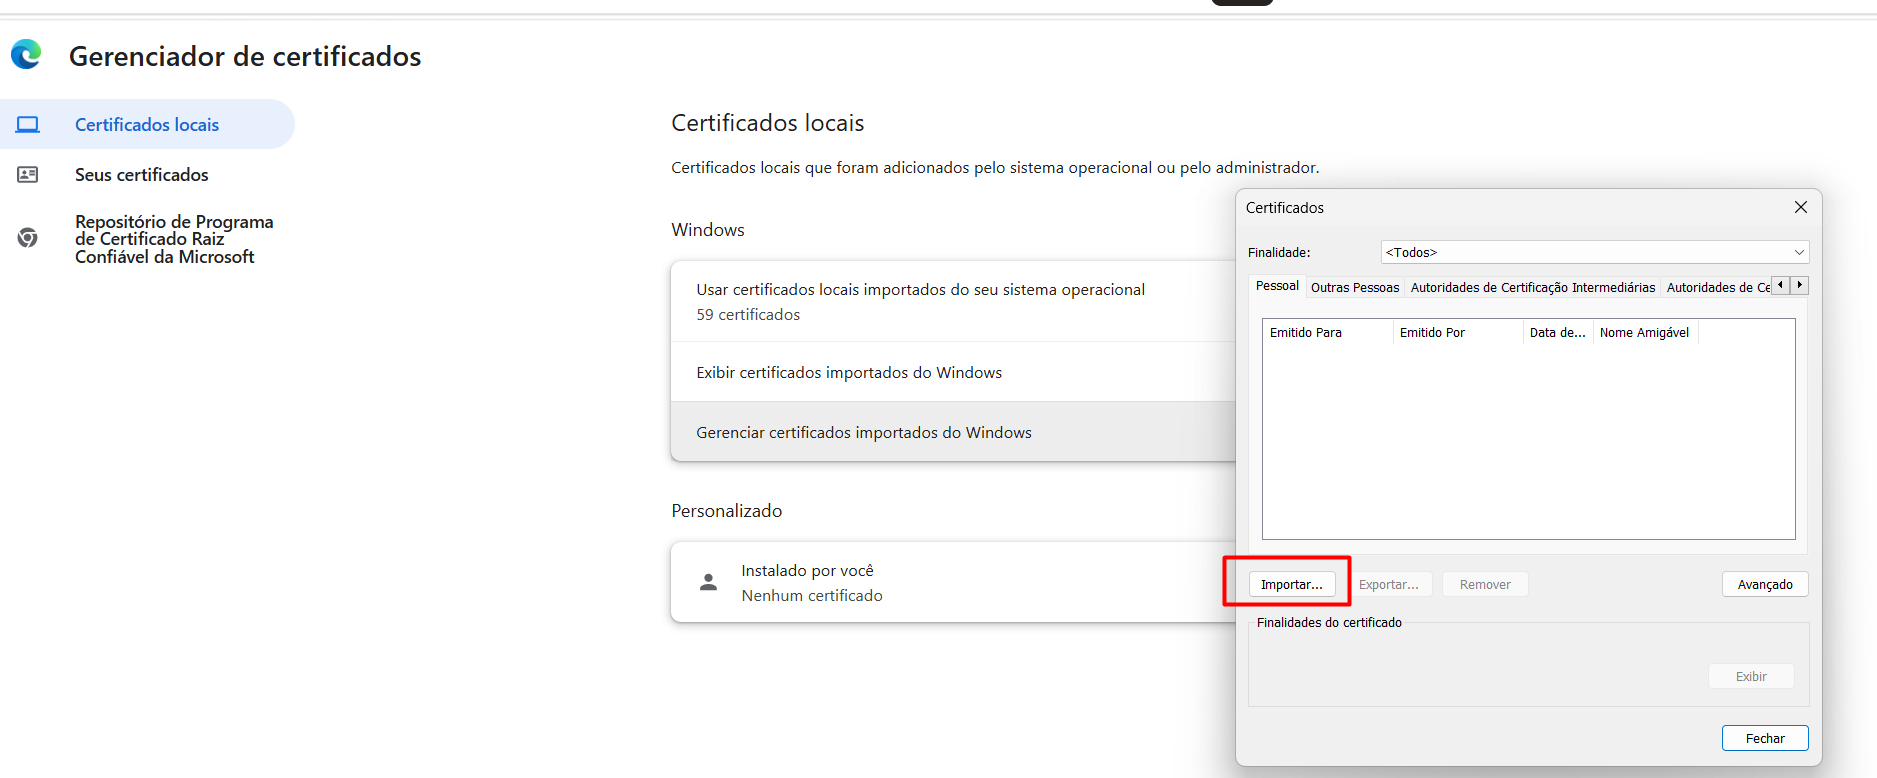Switch to the Outras Pessoas tab
The image size is (1877, 778).
click(1355, 287)
